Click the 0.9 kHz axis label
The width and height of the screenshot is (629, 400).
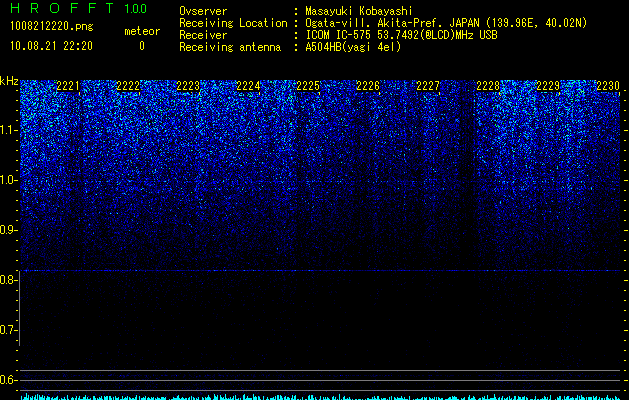(x=9, y=230)
